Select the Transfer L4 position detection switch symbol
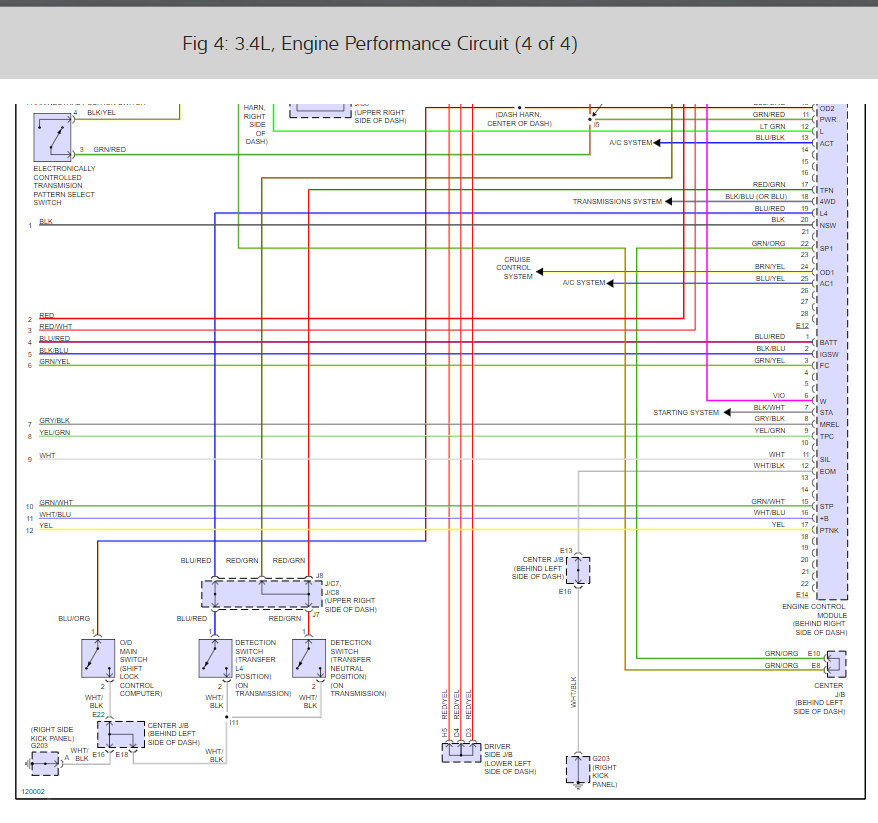 click(215, 658)
